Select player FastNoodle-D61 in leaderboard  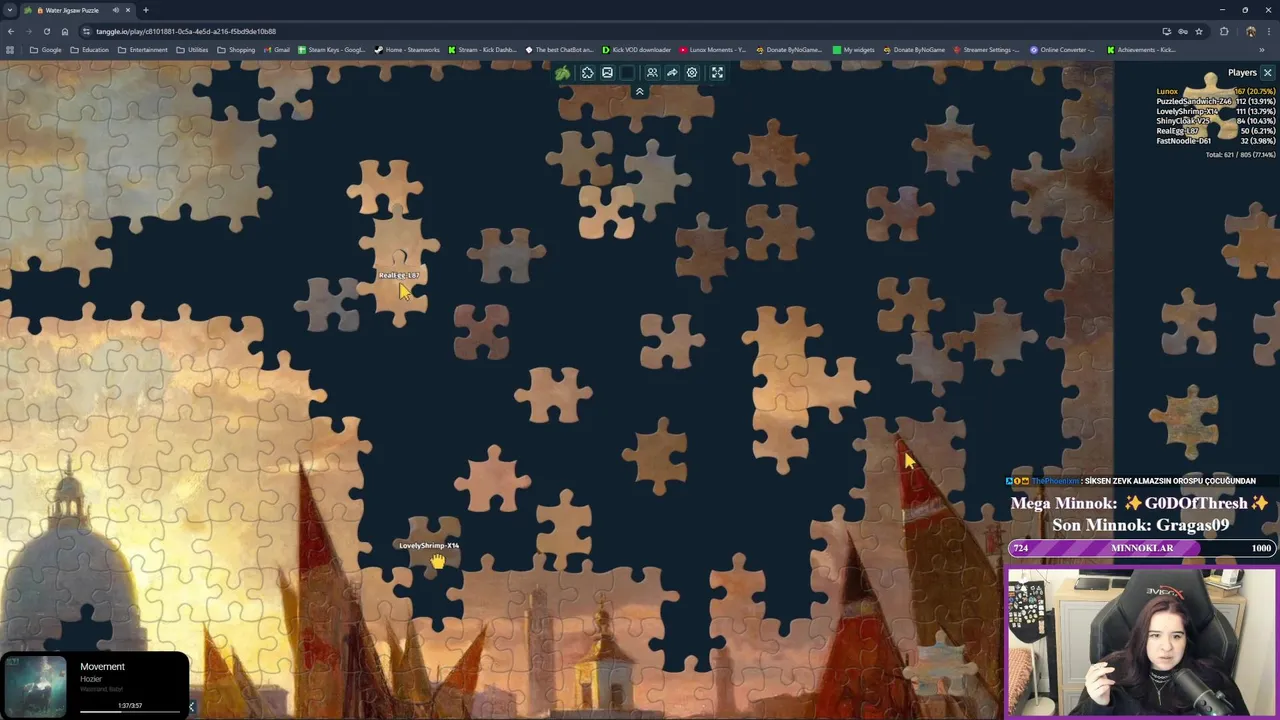1215,141
